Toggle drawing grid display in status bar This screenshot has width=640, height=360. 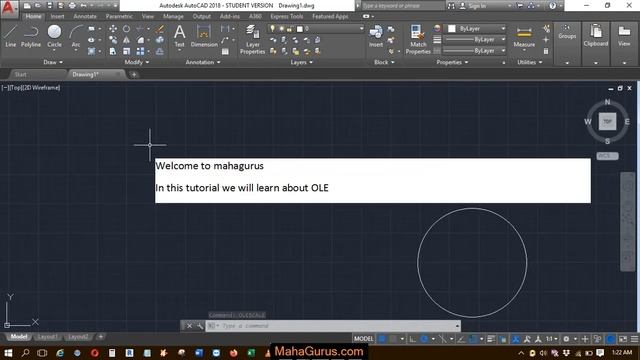pyautogui.click(x=382, y=339)
